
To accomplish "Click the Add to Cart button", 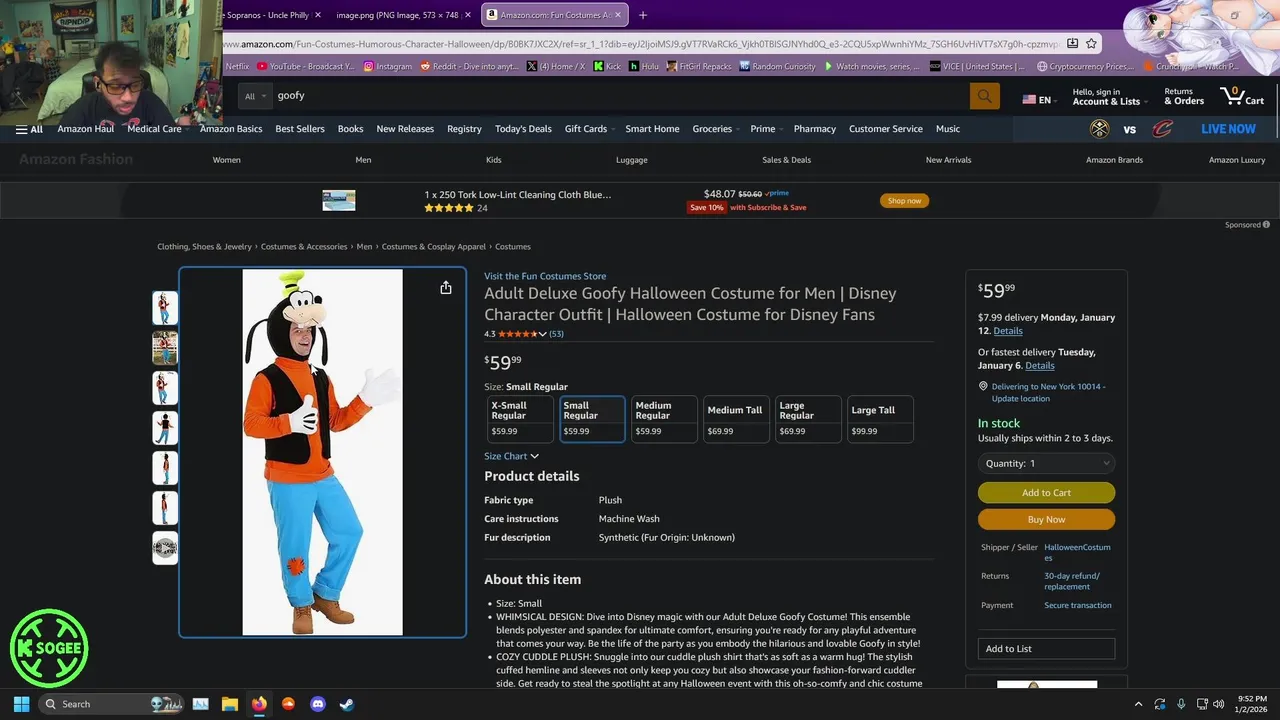I will point(1046,493).
